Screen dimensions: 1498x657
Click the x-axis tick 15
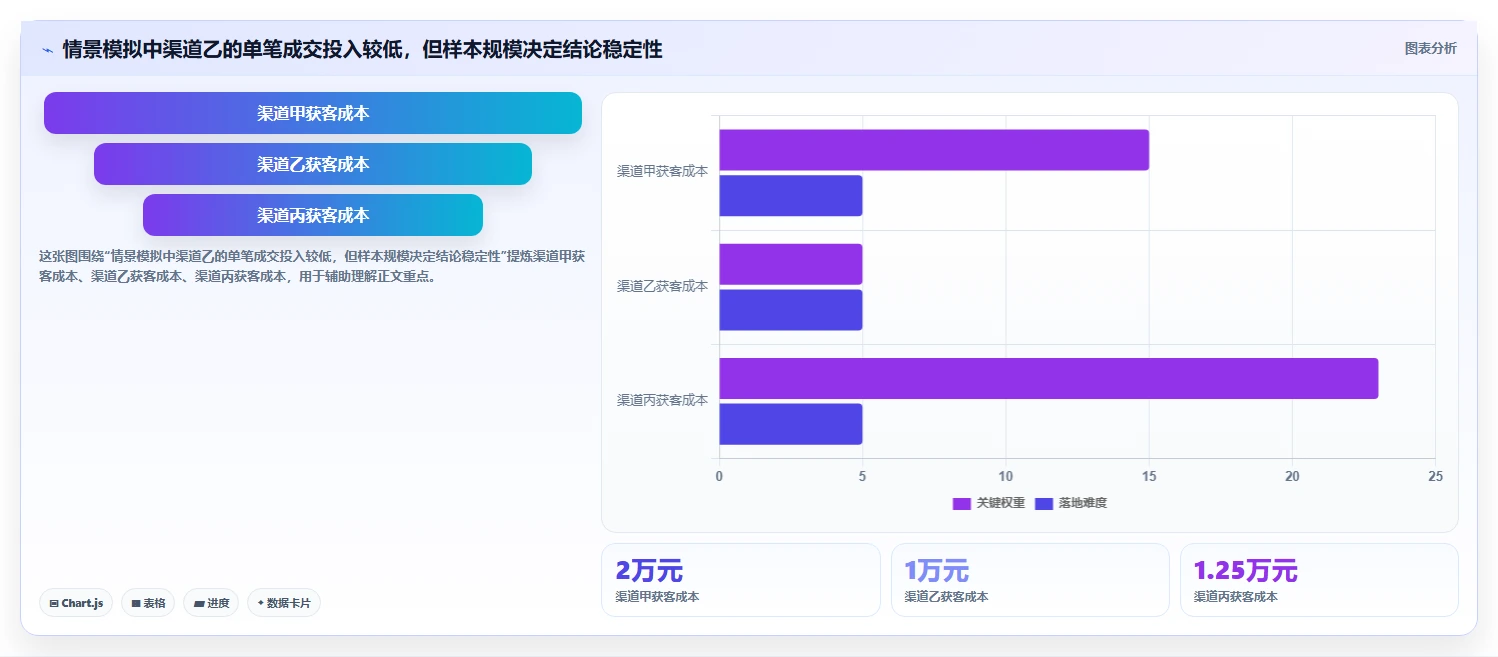tap(1149, 477)
